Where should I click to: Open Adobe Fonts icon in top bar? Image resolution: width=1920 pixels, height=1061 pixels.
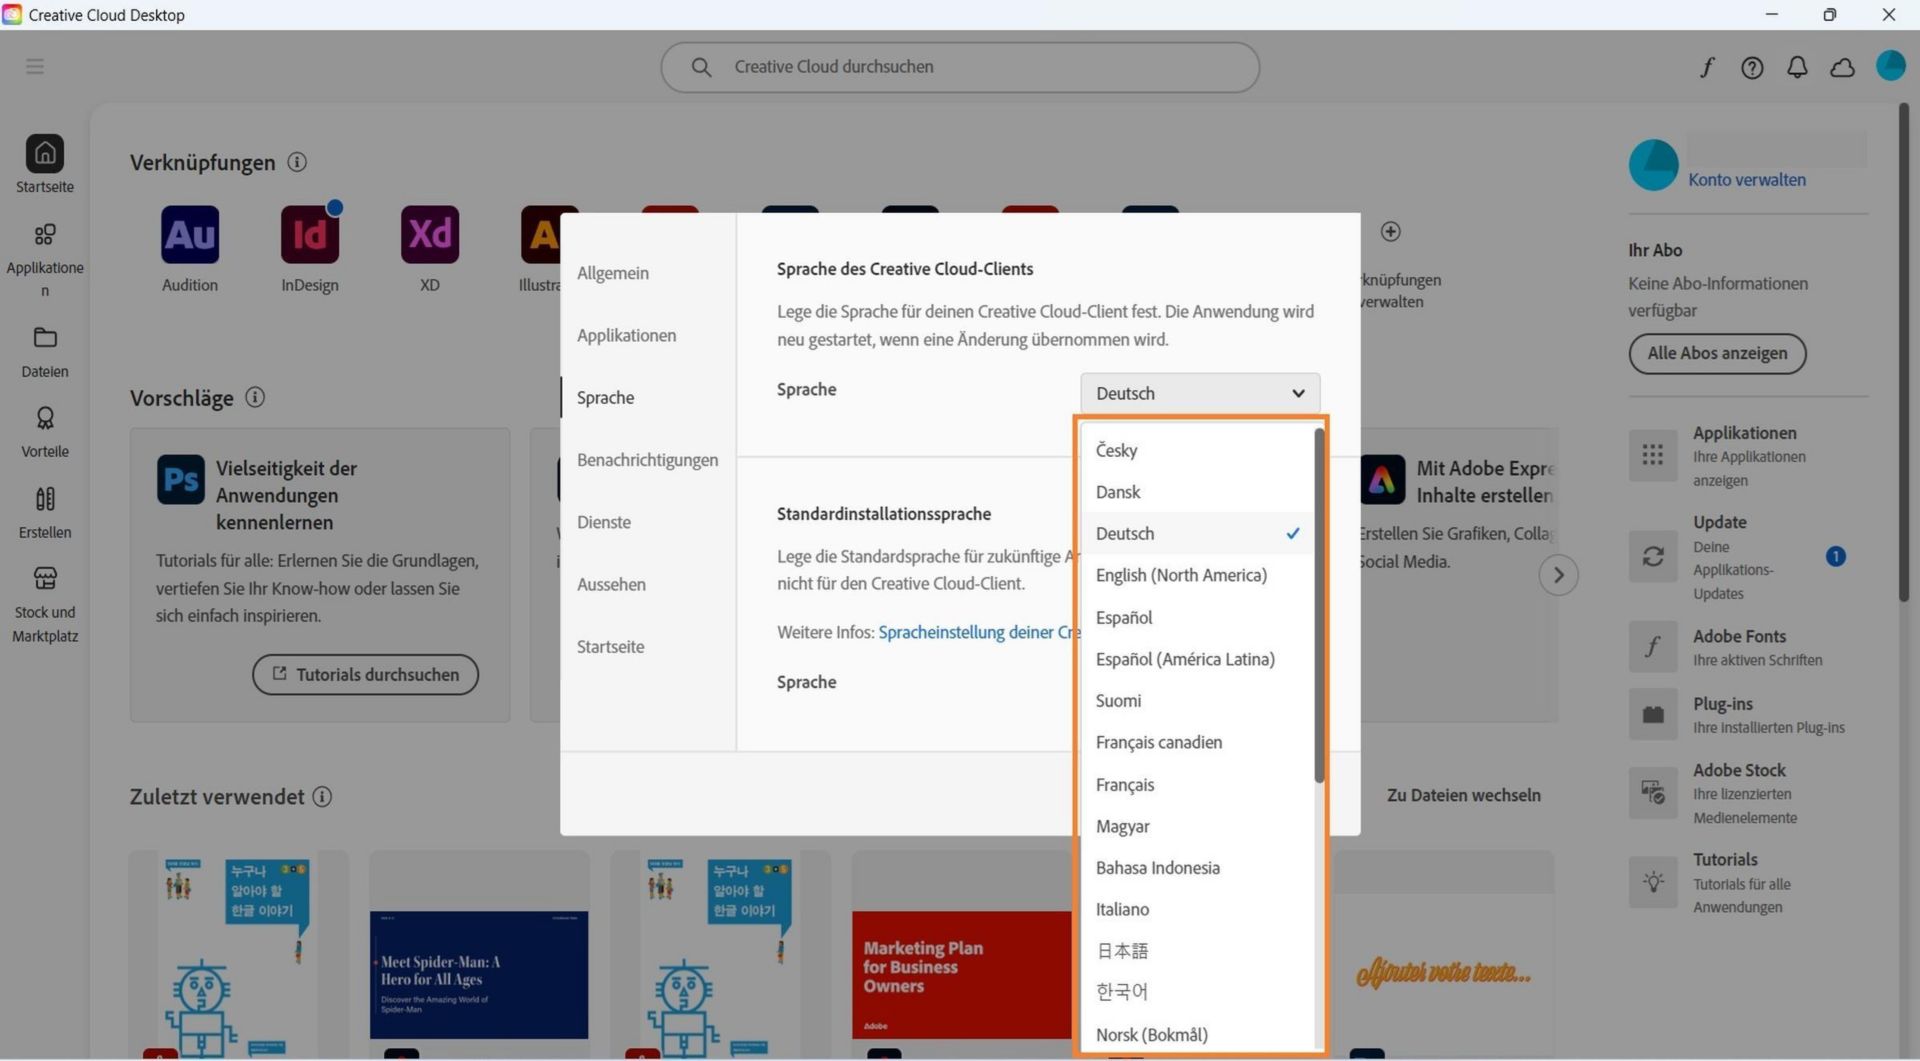[x=1707, y=67]
